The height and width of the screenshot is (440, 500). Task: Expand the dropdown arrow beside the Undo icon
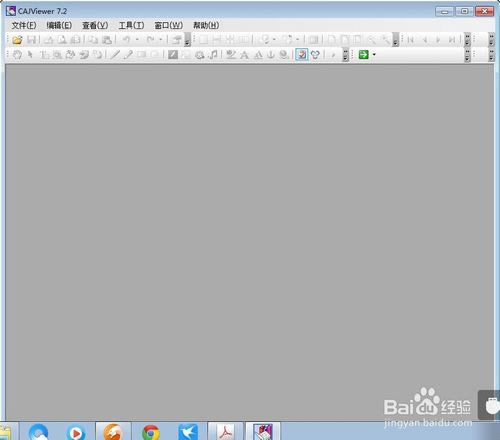[x=137, y=40]
